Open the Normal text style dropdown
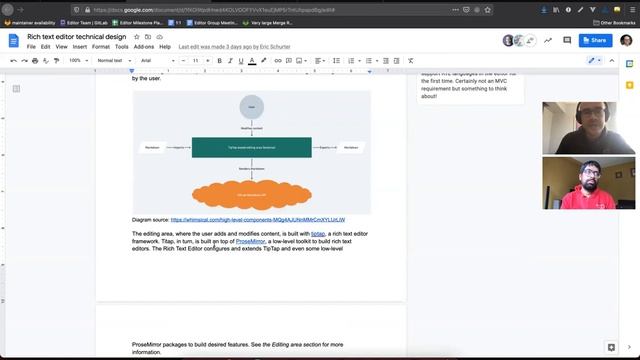The height and width of the screenshot is (360, 640). coord(114,61)
